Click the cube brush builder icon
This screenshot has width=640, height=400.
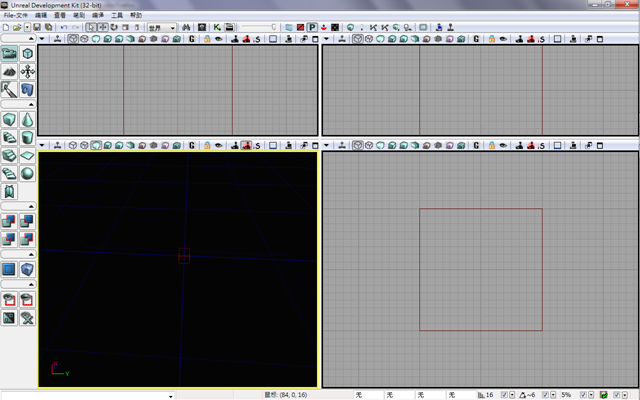(x=10, y=120)
